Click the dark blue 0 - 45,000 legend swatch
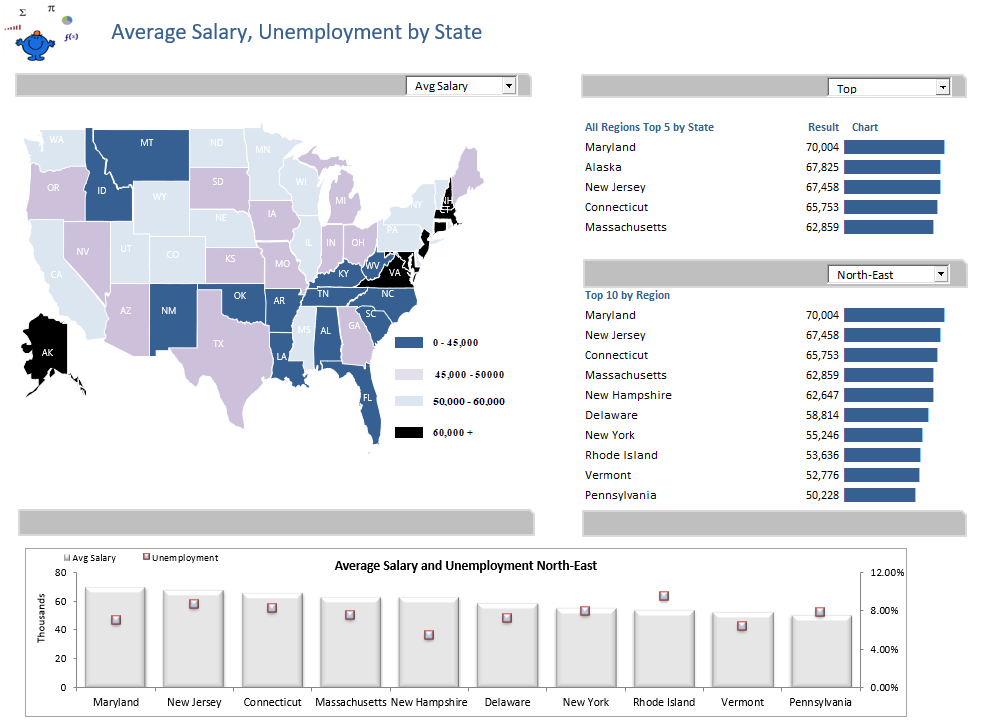This screenshot has width=988, height=723. coord(408,342)
